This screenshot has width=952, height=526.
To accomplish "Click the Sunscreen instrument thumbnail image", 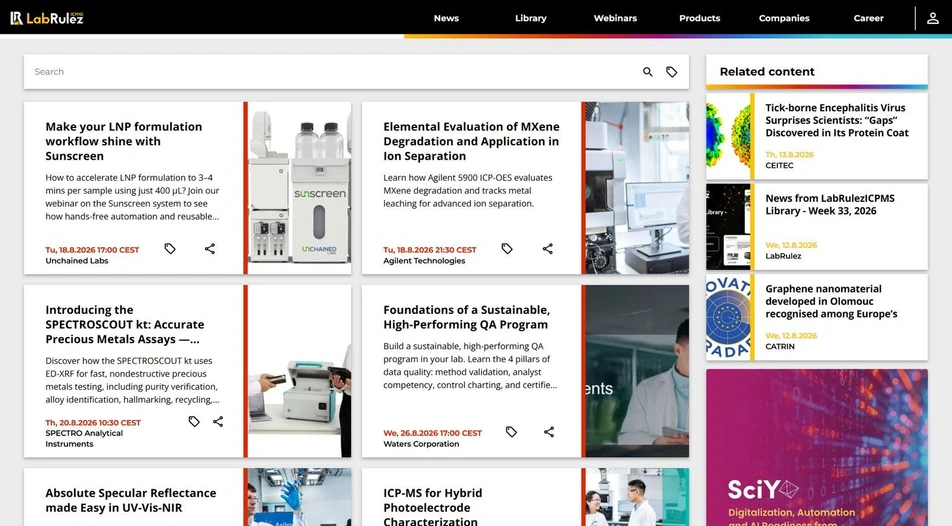I will click(x=299, y=188).
